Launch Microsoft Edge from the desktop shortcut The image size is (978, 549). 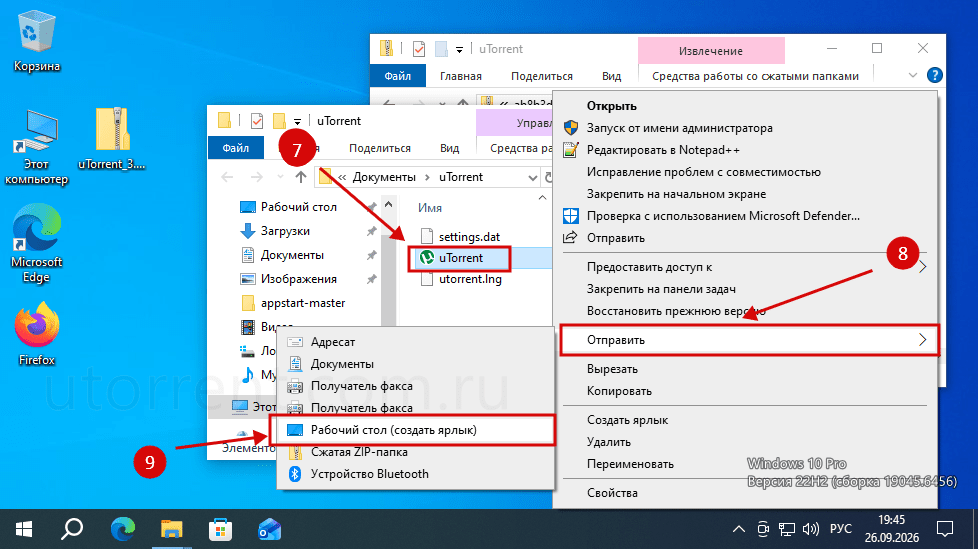pos(36,244)
